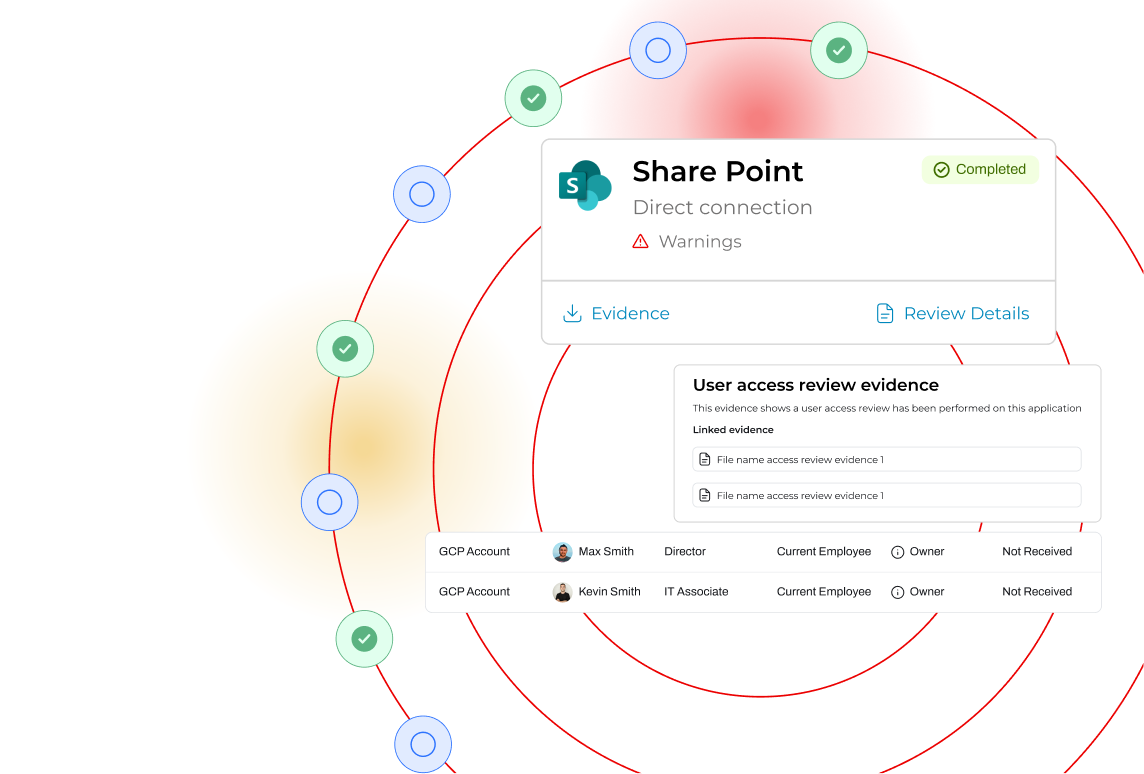This screenshot has height=774, width=1144.
Task: Click the checkmark icon inside the Completed badge
Action: coord(941,170)
